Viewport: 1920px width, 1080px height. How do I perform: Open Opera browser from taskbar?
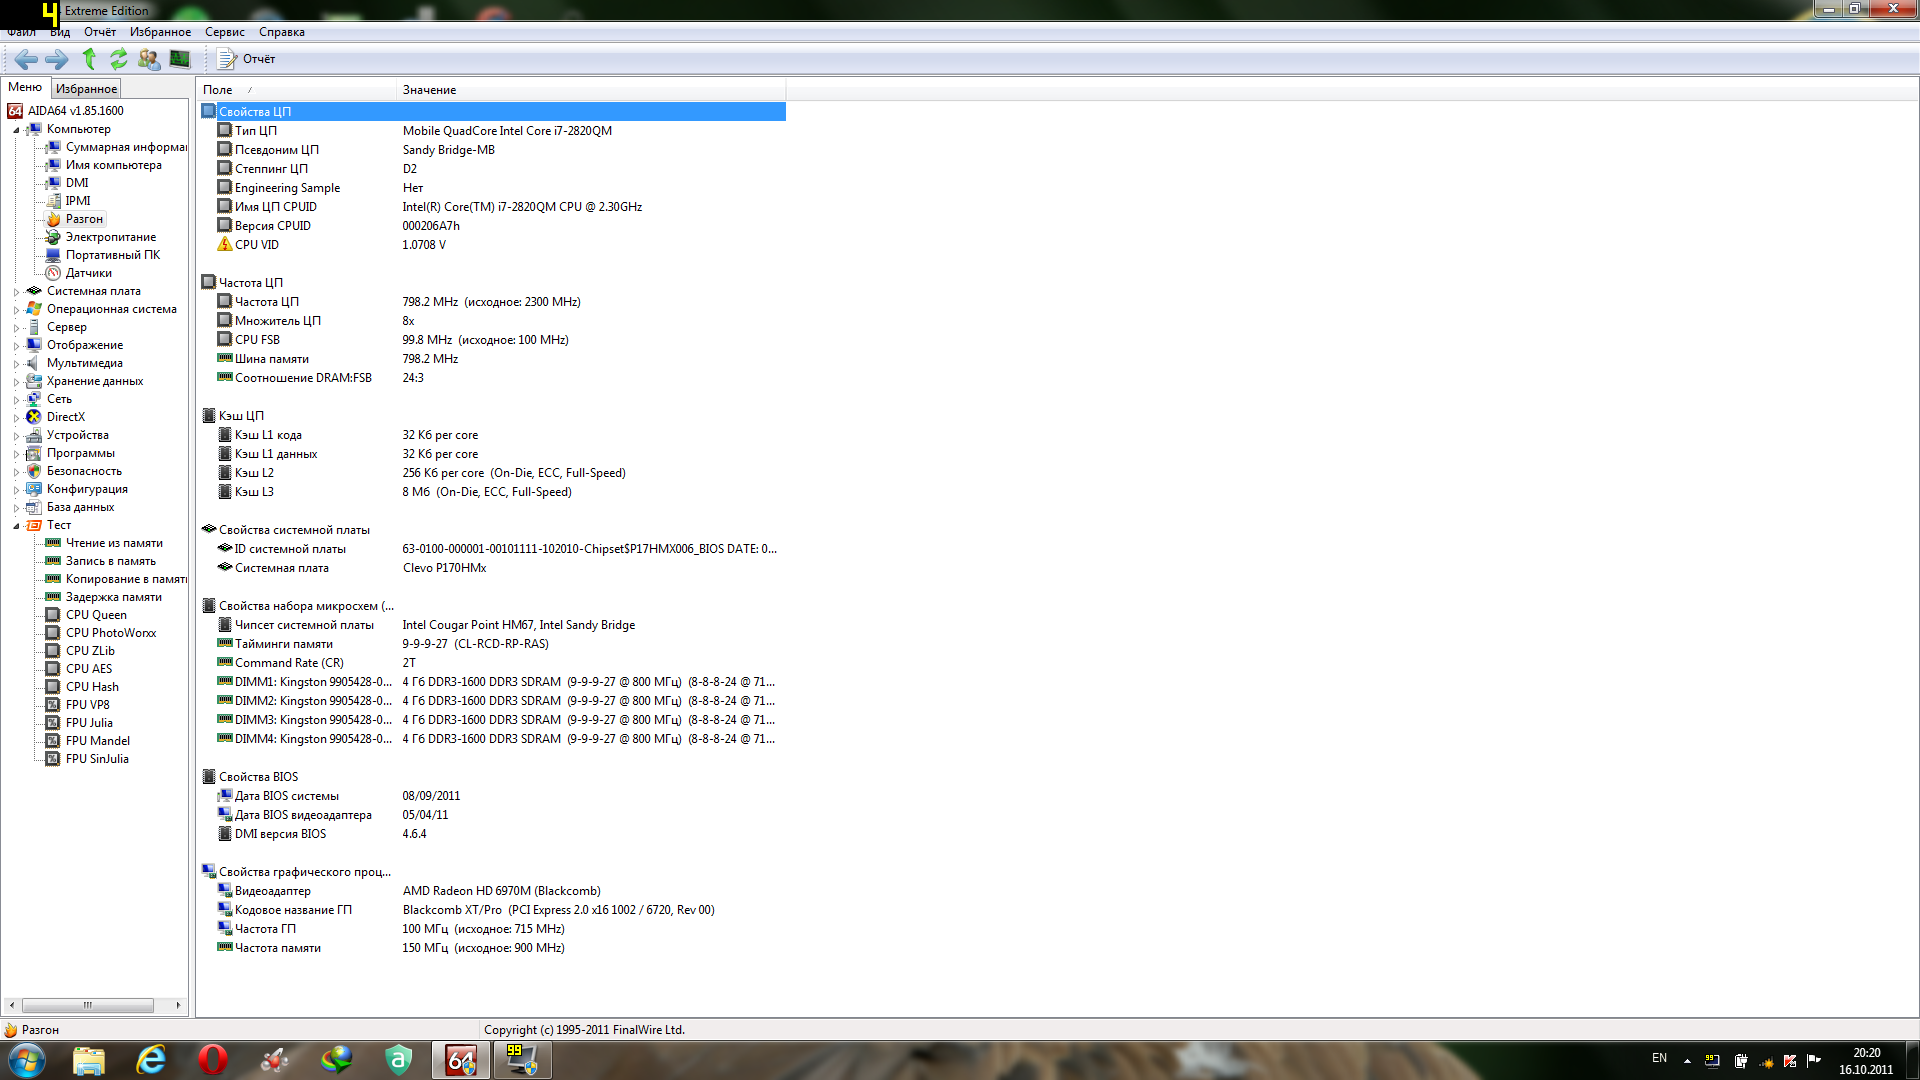(x=213, y=1060)
